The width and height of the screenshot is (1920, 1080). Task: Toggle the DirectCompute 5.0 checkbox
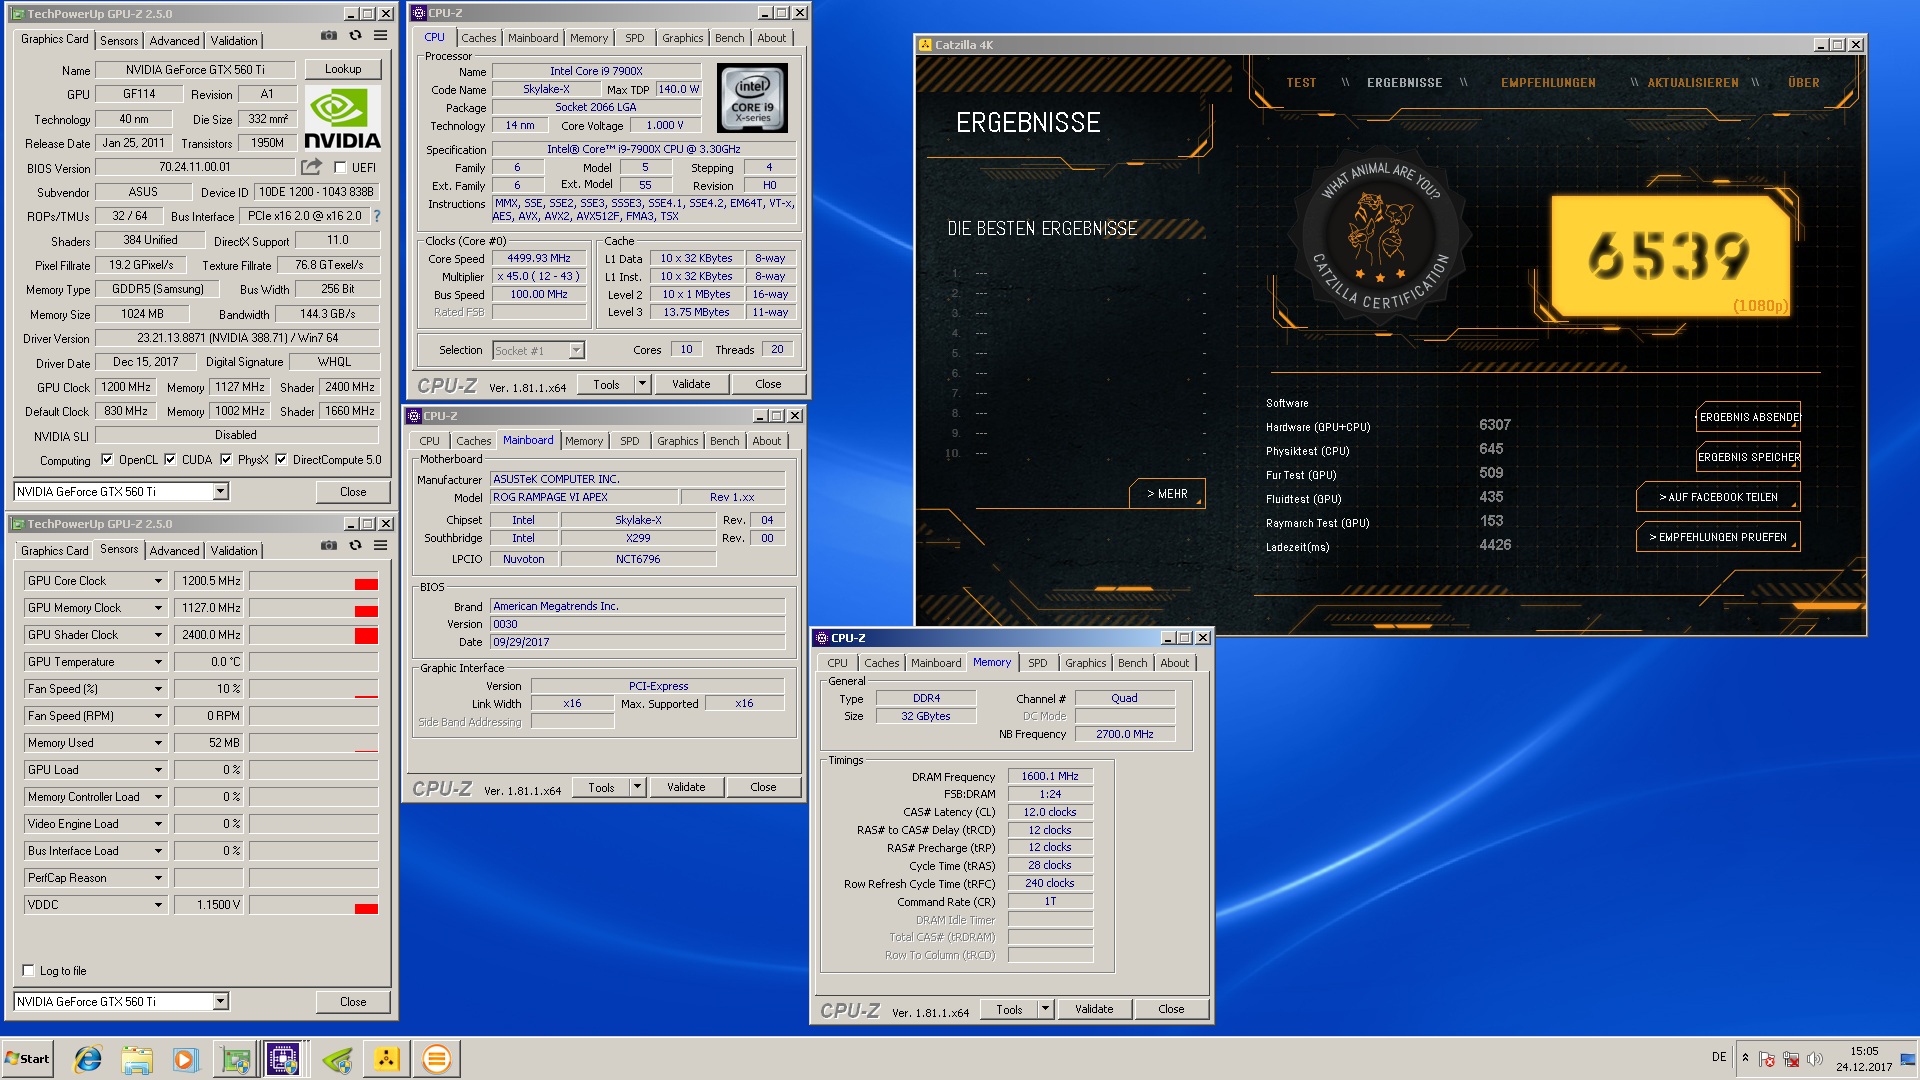(x=281, y=460)
